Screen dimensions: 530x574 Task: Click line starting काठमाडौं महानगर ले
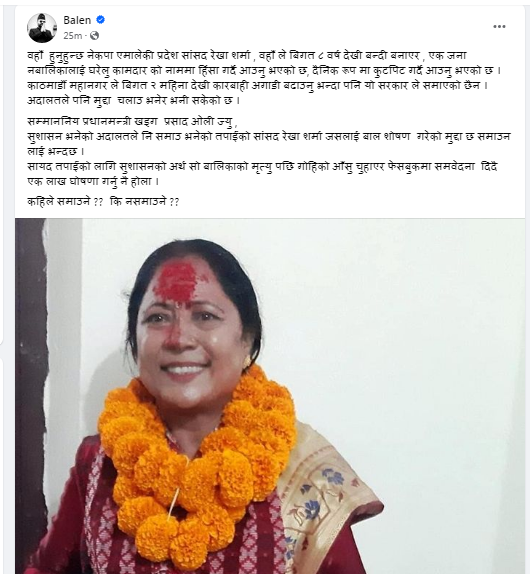(257, 86)
